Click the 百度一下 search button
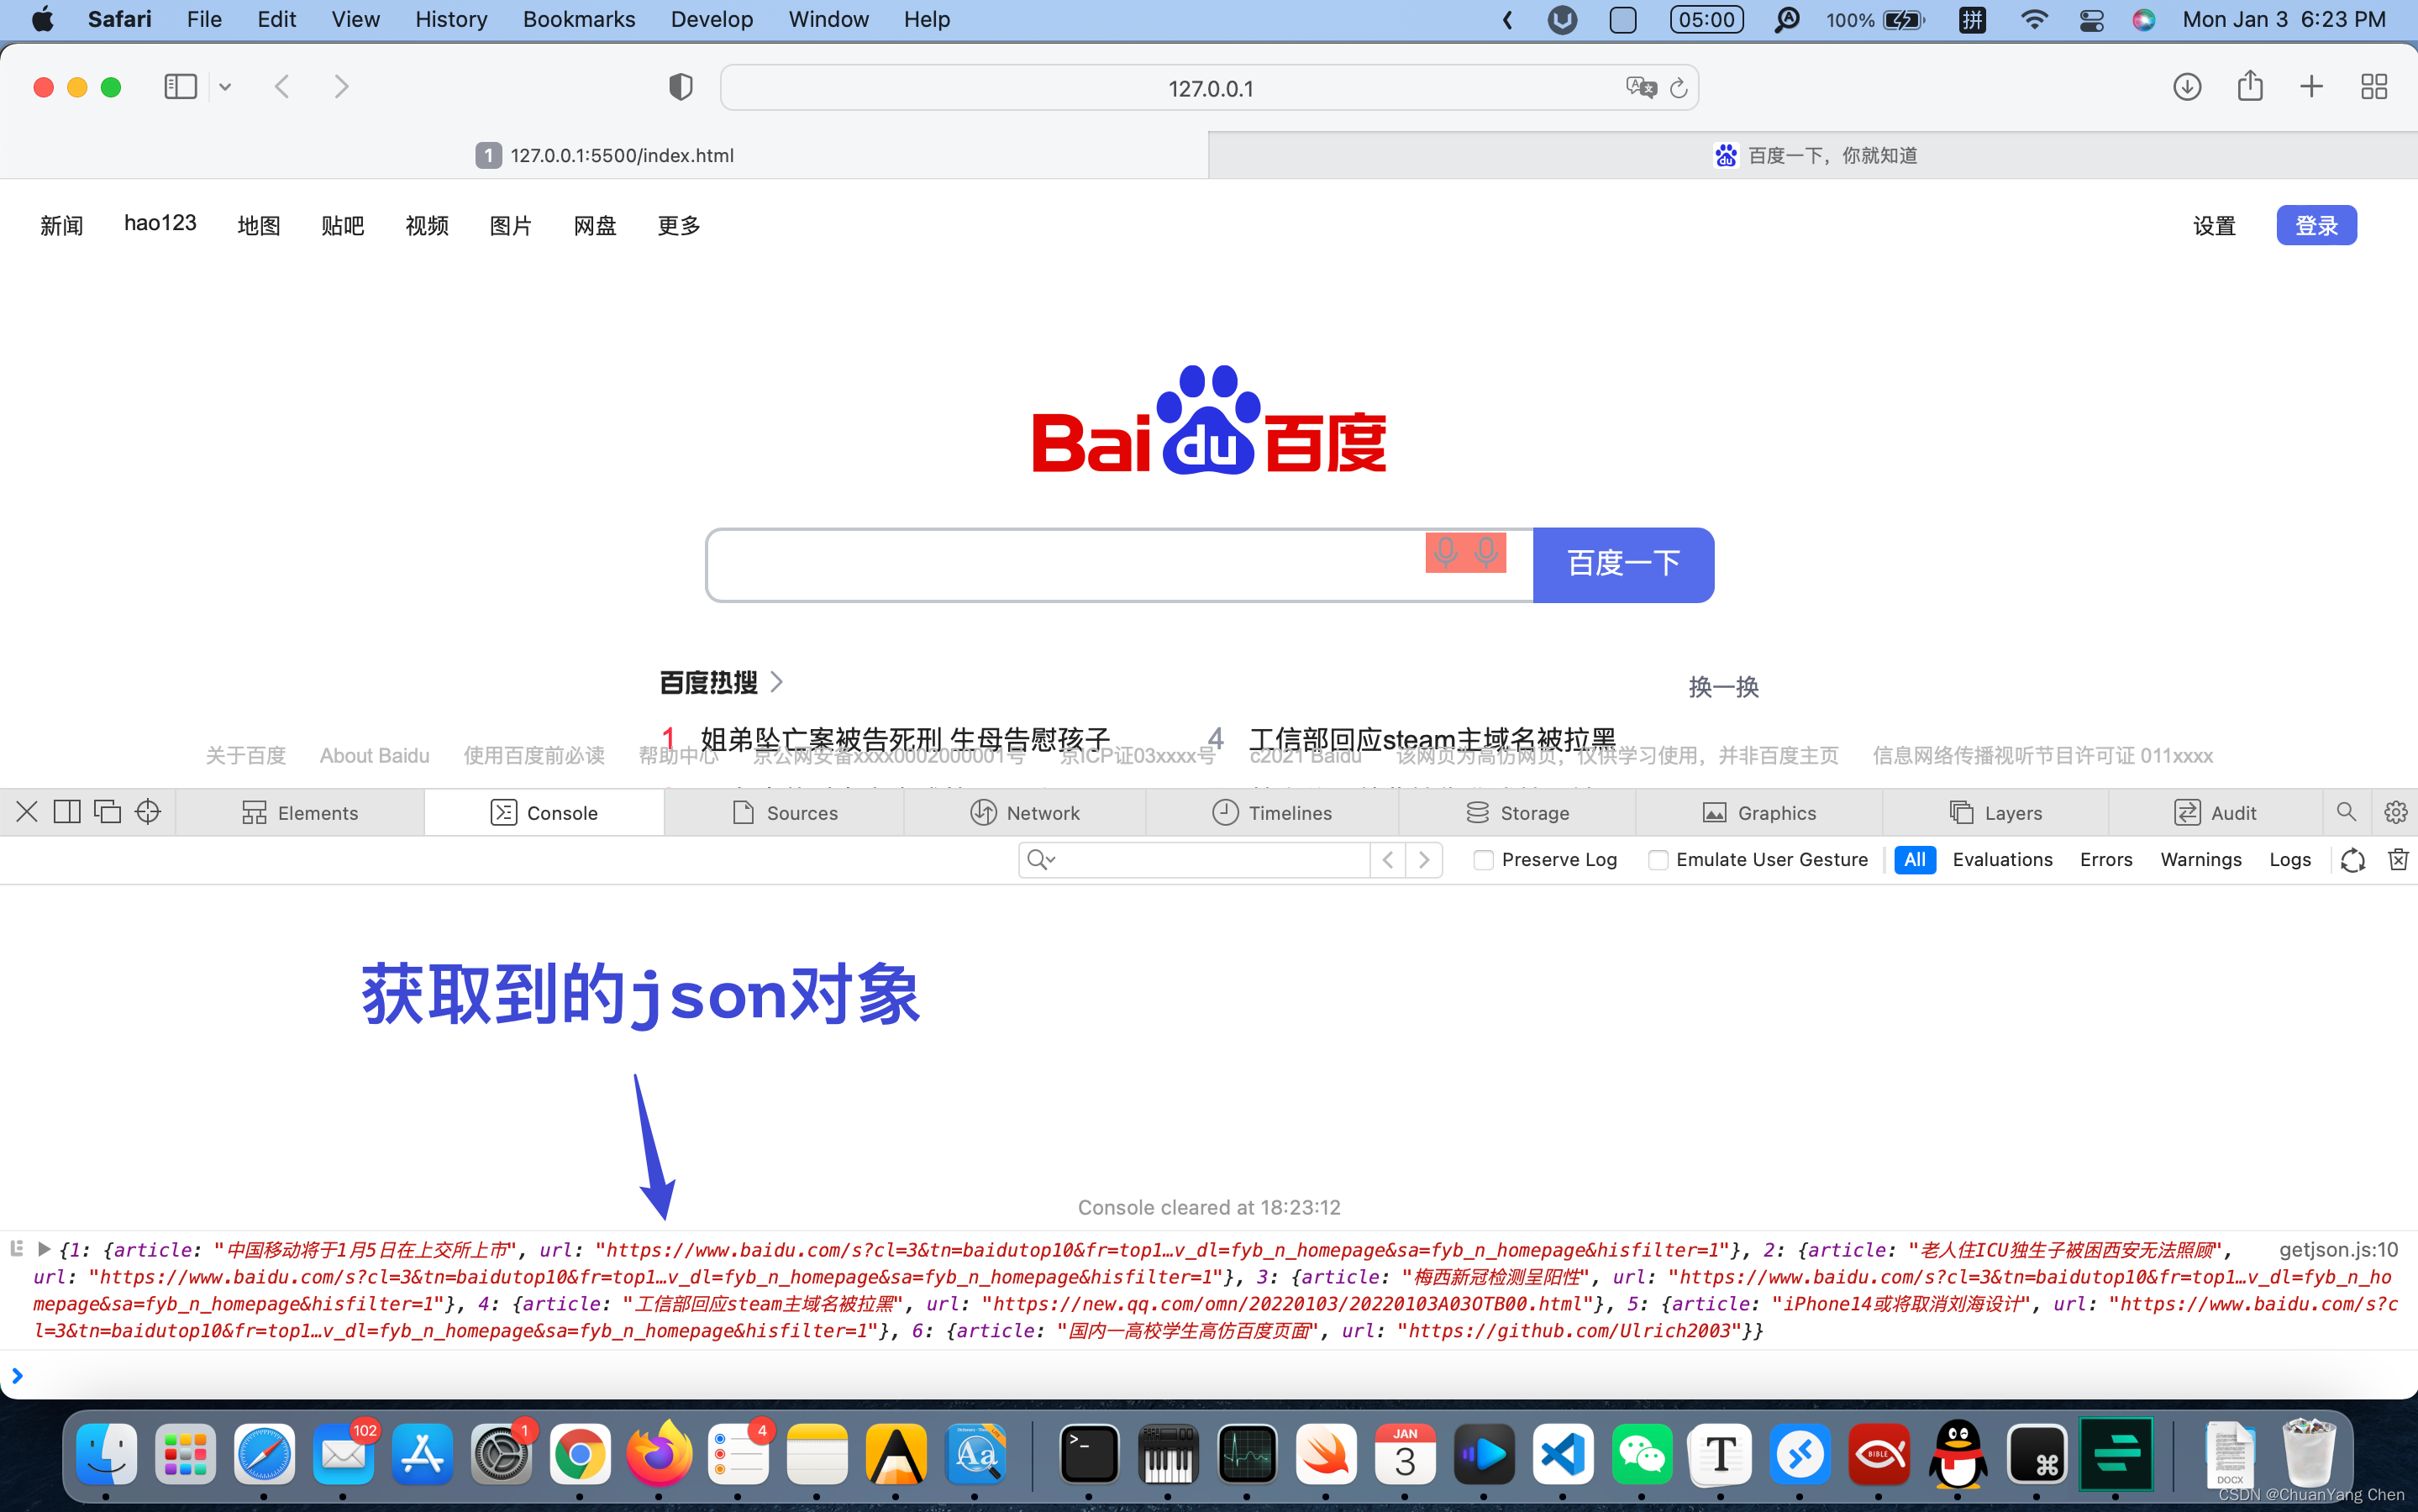 click(x=1623, y=565)
